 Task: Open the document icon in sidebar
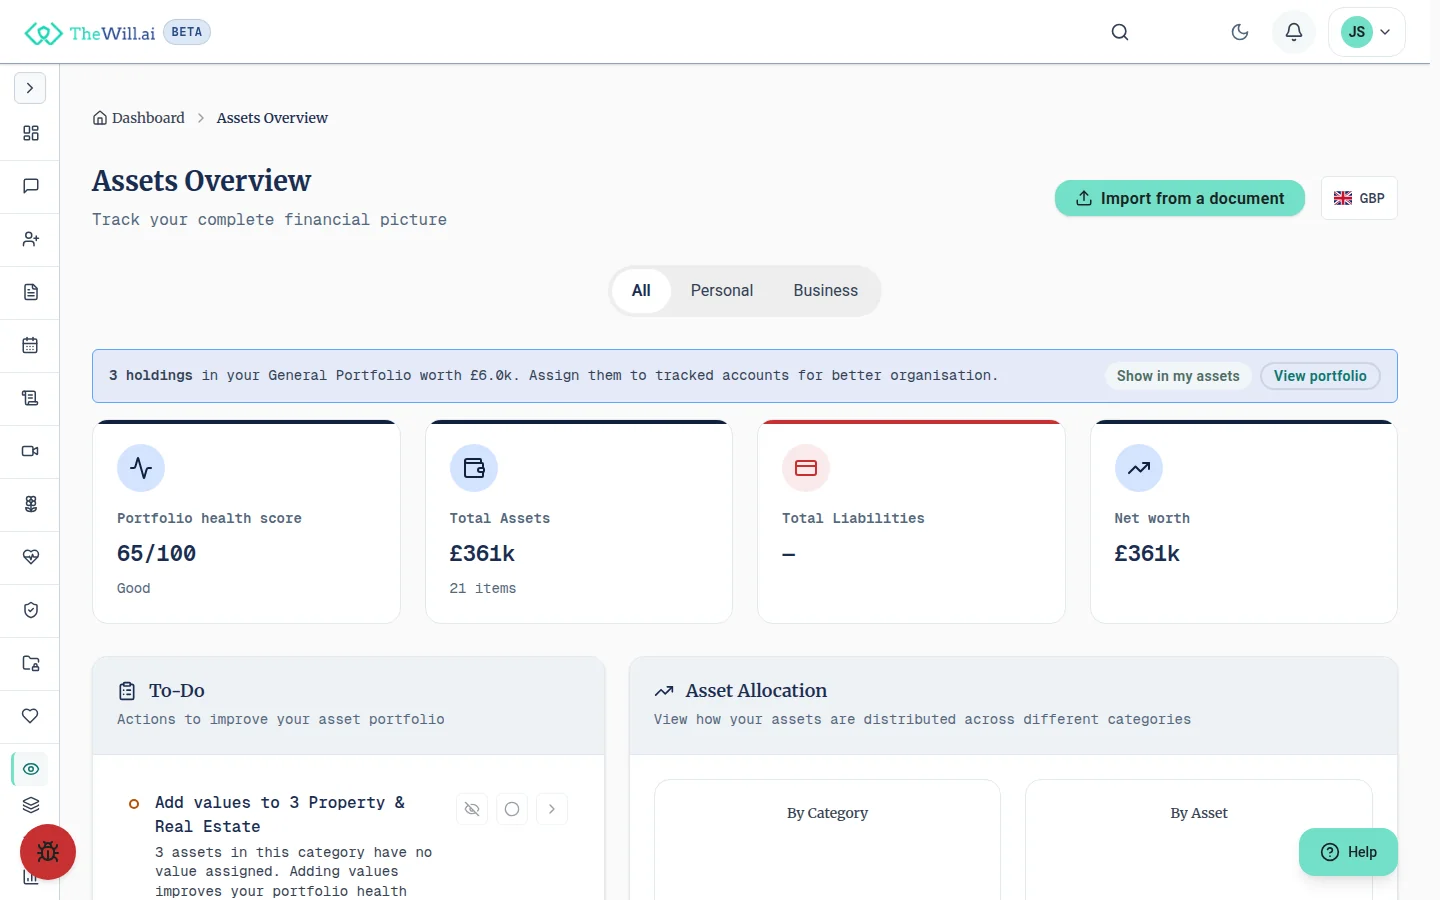[31, 292]
